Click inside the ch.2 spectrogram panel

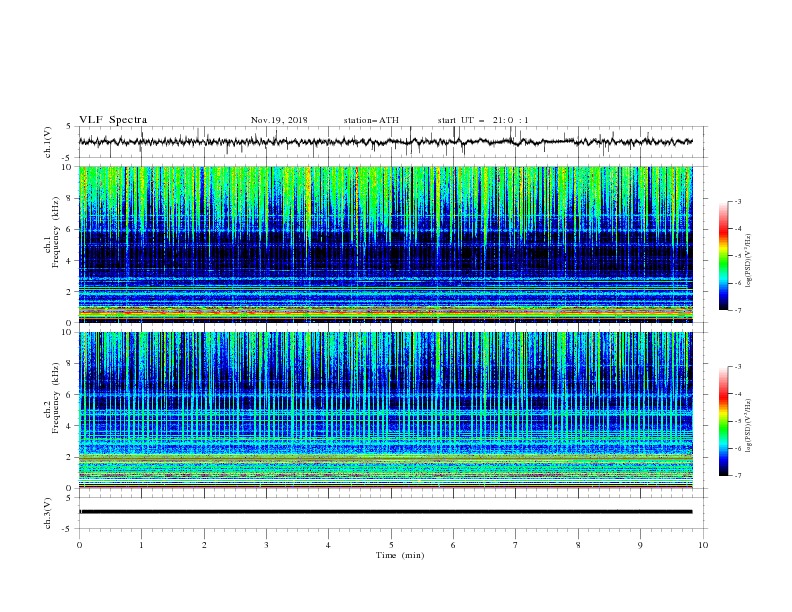pyautogui.click(x=385, y=410)
